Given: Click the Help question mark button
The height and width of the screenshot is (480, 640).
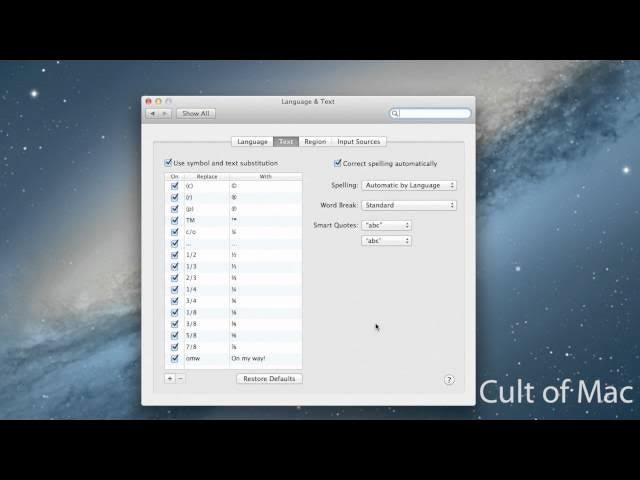Looking at the screenshot, I should tap(449, 380).
